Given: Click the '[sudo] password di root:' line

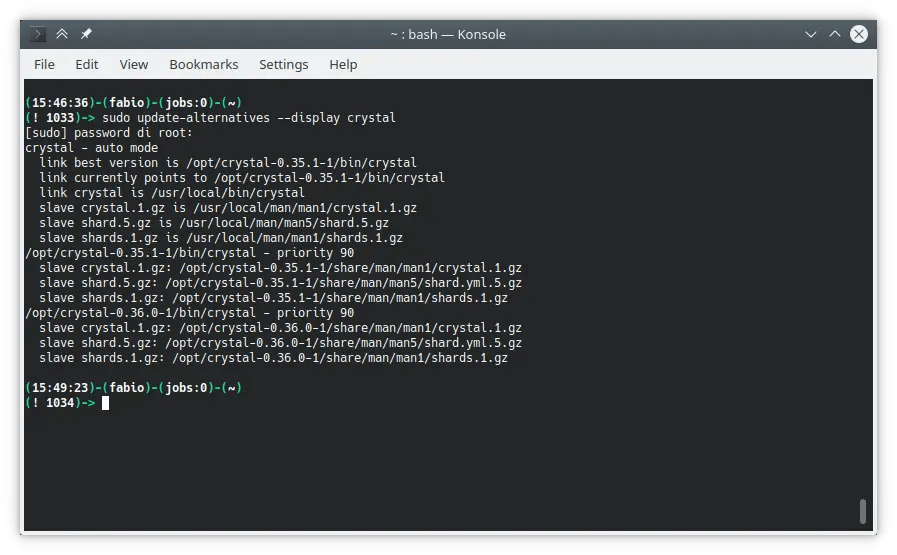Looking at the screenshot, I should [109, 133].
